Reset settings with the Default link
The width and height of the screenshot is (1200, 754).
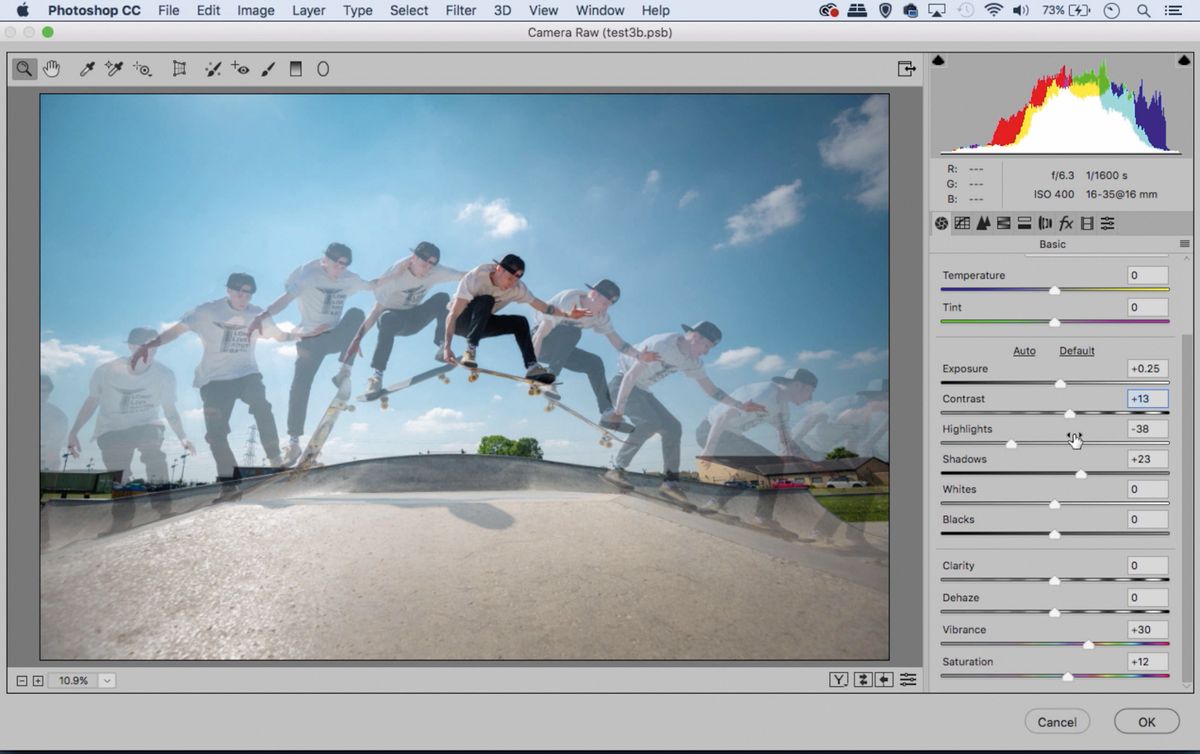pyautogui.click(x=1077, y=351)
